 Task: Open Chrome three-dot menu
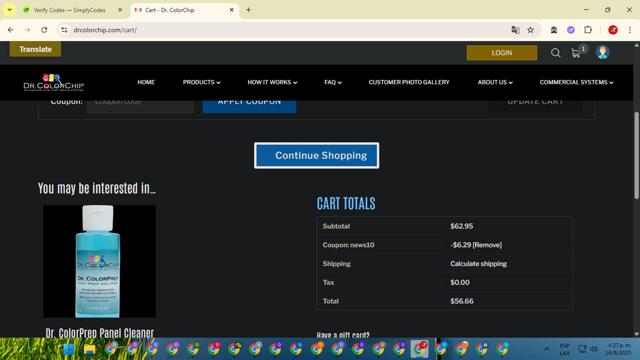pyautogui.click(x=630, y=30)
